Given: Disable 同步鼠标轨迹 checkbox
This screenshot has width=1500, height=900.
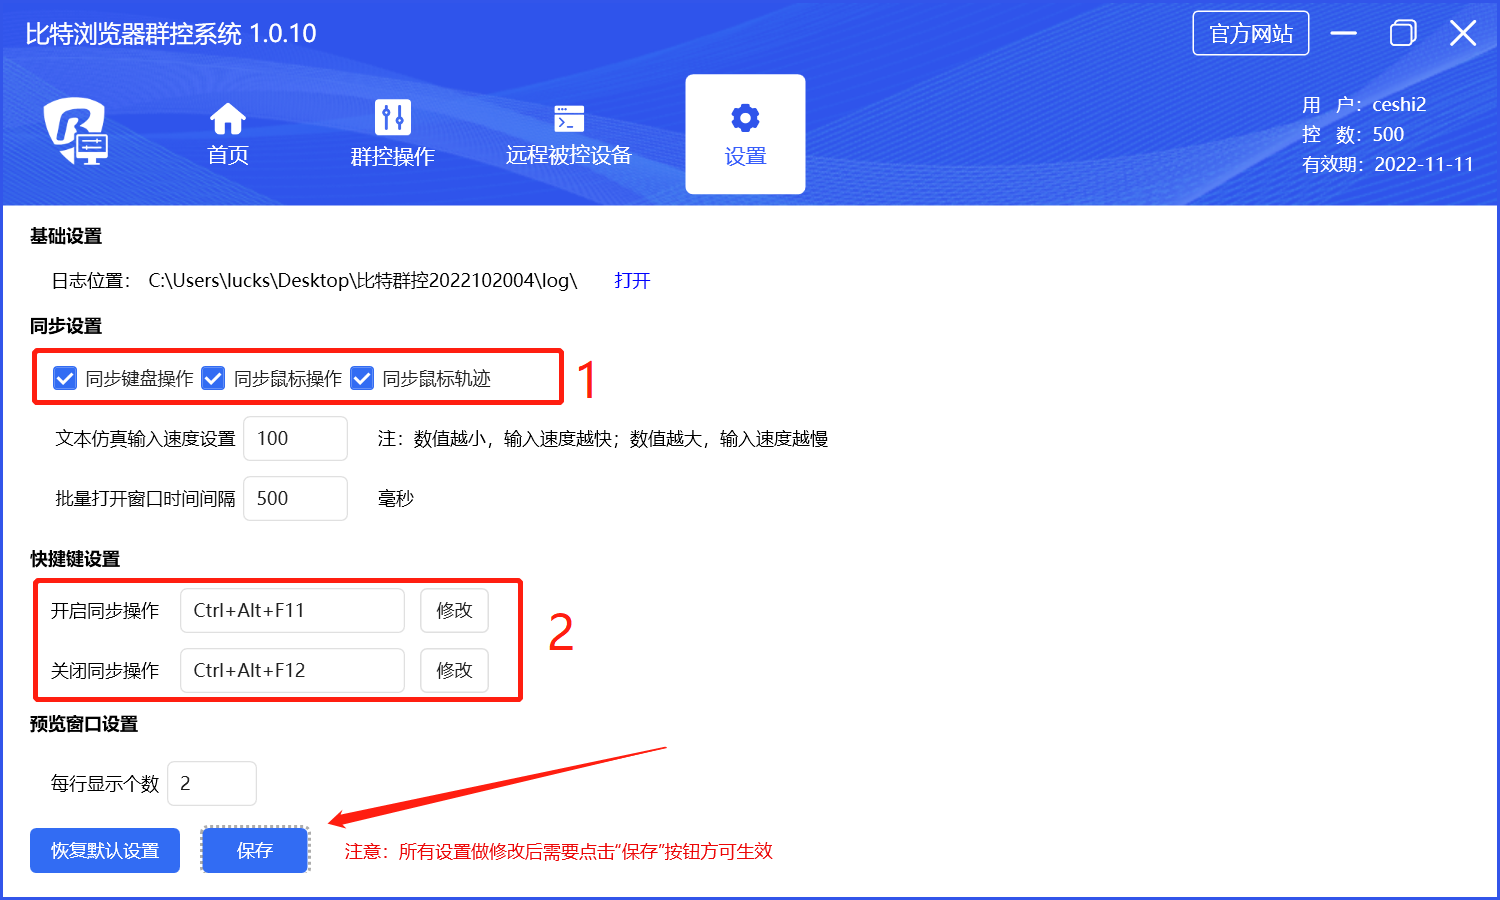Looking at the screenshot, I should [362, 378].
